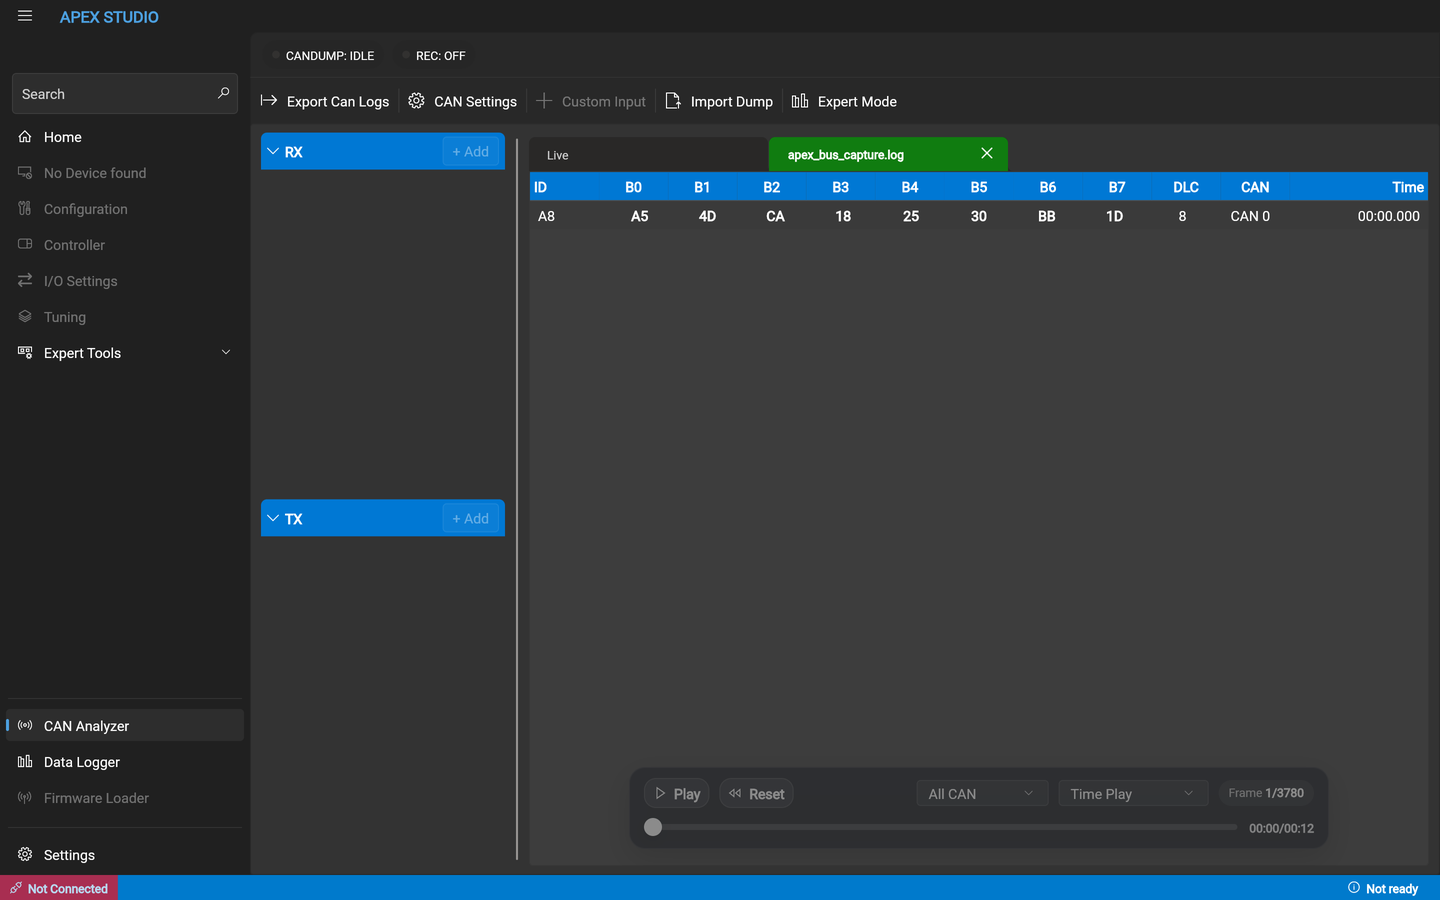Open the hamburger menu icon
This screenshot has height=900, width=1440.
(25, 16)
